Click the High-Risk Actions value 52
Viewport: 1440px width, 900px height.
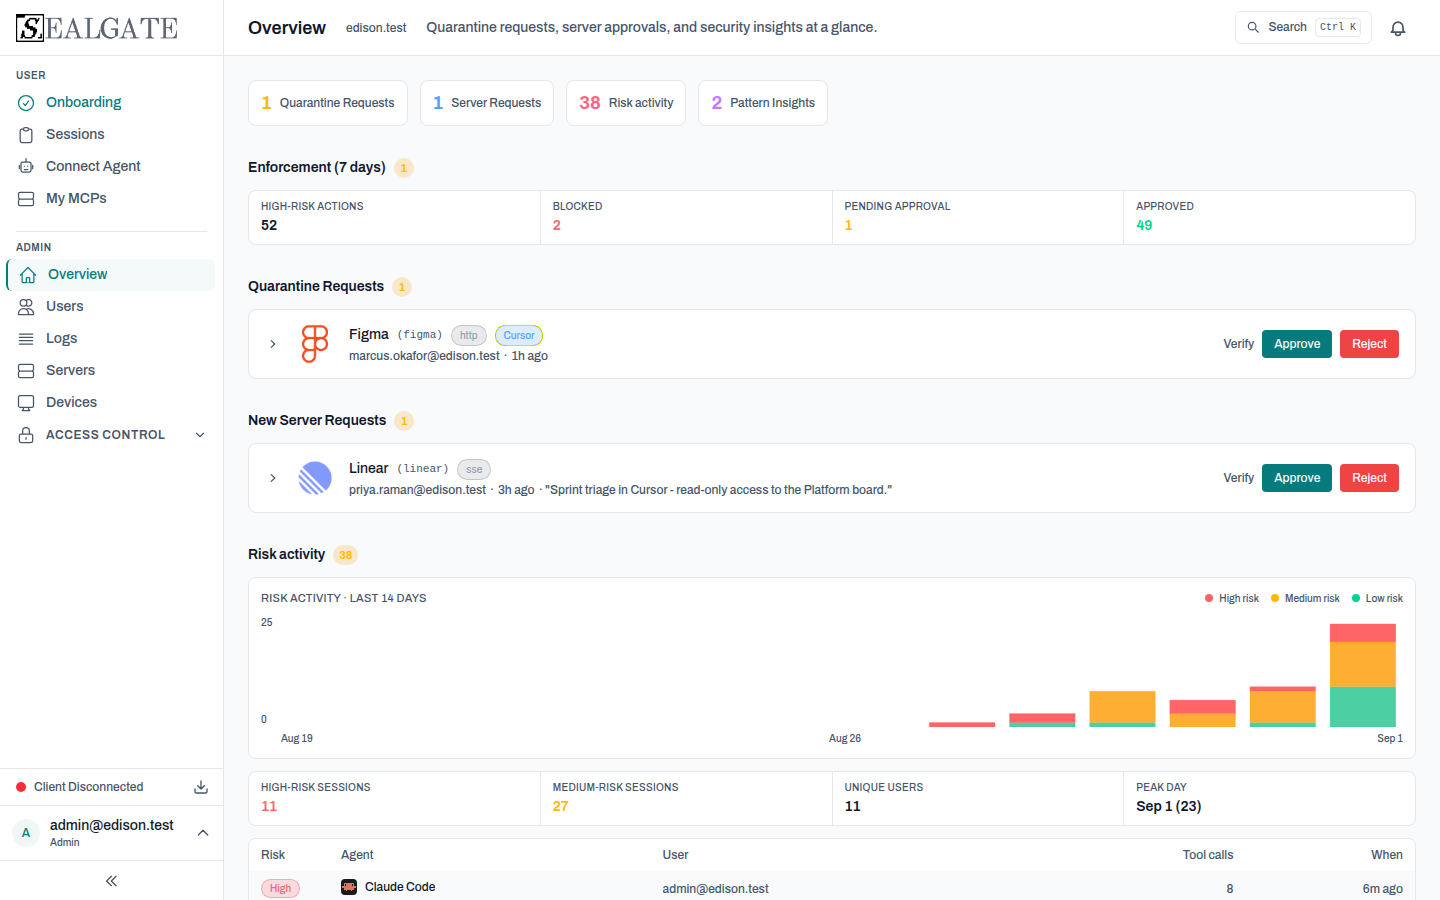(269, 225)
